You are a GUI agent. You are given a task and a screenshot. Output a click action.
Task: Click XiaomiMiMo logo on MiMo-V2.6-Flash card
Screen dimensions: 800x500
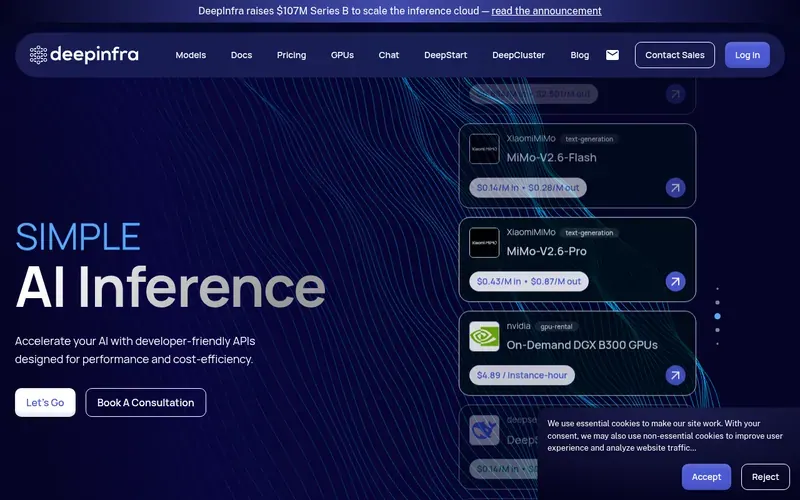(x=484, y=148)
